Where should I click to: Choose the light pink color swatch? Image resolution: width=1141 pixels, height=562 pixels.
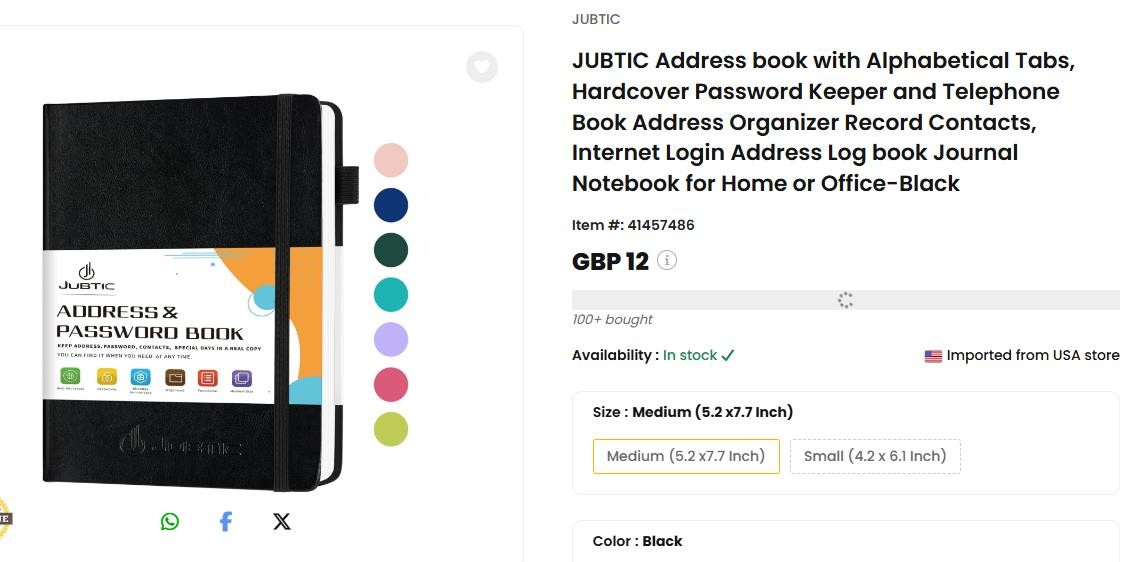[391, 160]
